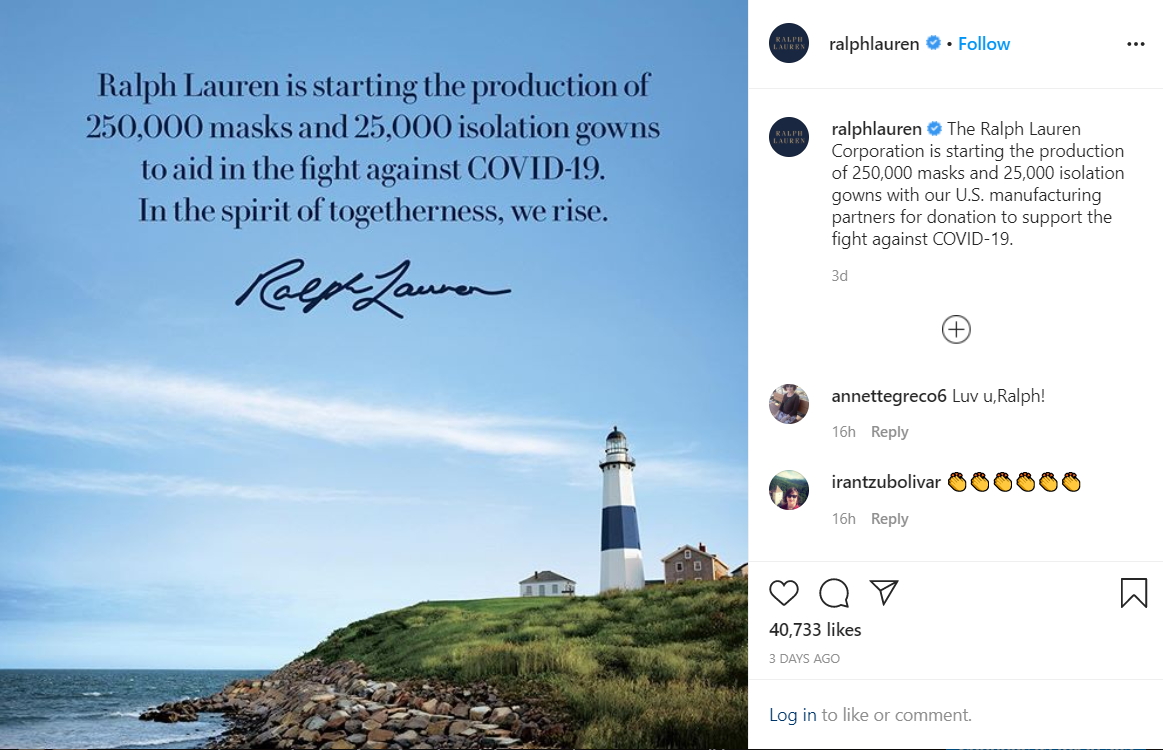Image resolution: width=1163 pixels, height=750 pixels.
Task: Click Ralph Lauren profile logo in header
Action: point(788,44)
